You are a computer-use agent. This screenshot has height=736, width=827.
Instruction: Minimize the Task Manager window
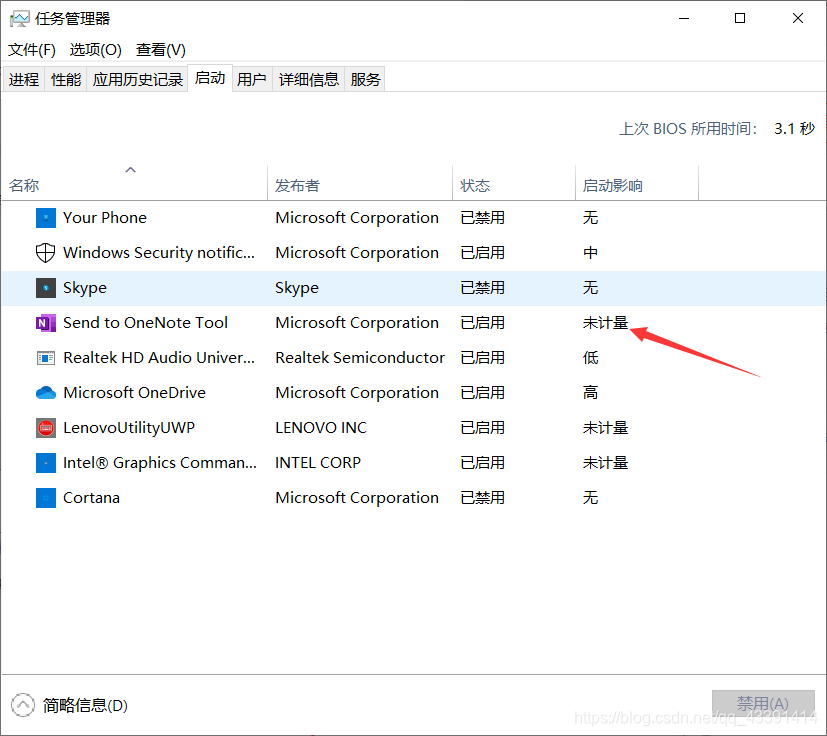[x=684, y=18]
